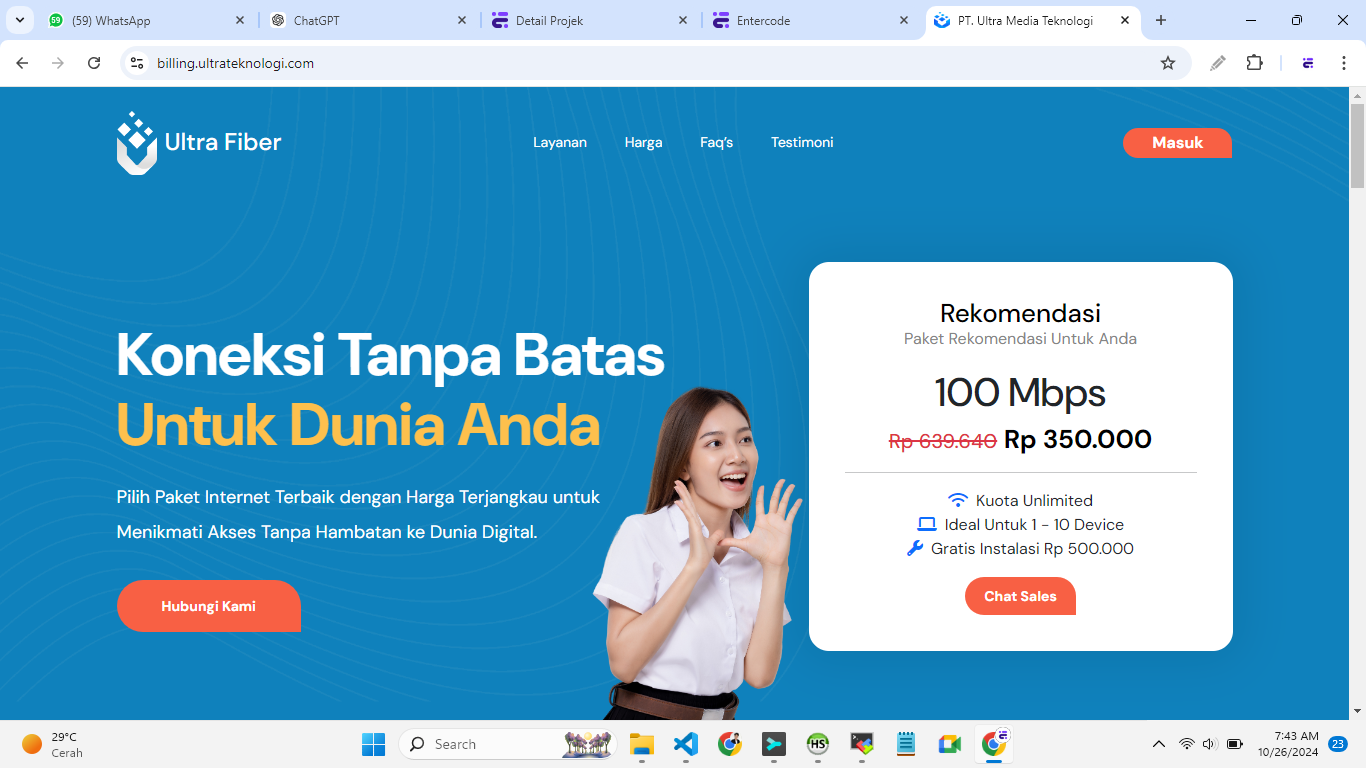
Task: Go forward in browser history
Action: (58, 63)
